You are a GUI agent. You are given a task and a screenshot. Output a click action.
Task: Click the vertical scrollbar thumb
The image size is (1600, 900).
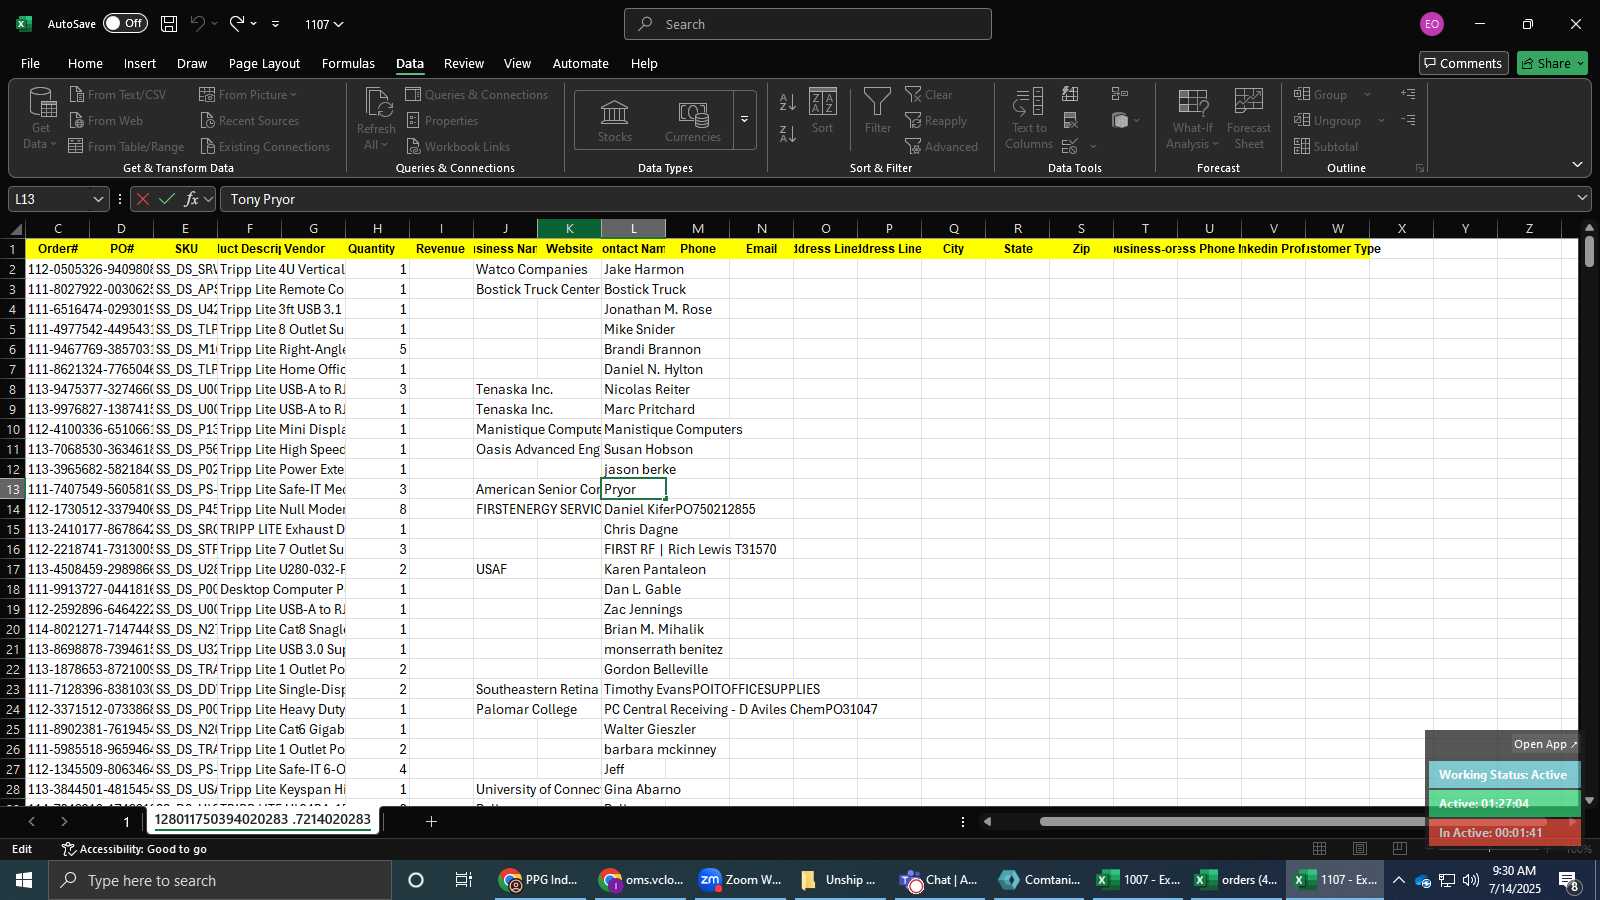1589,250
